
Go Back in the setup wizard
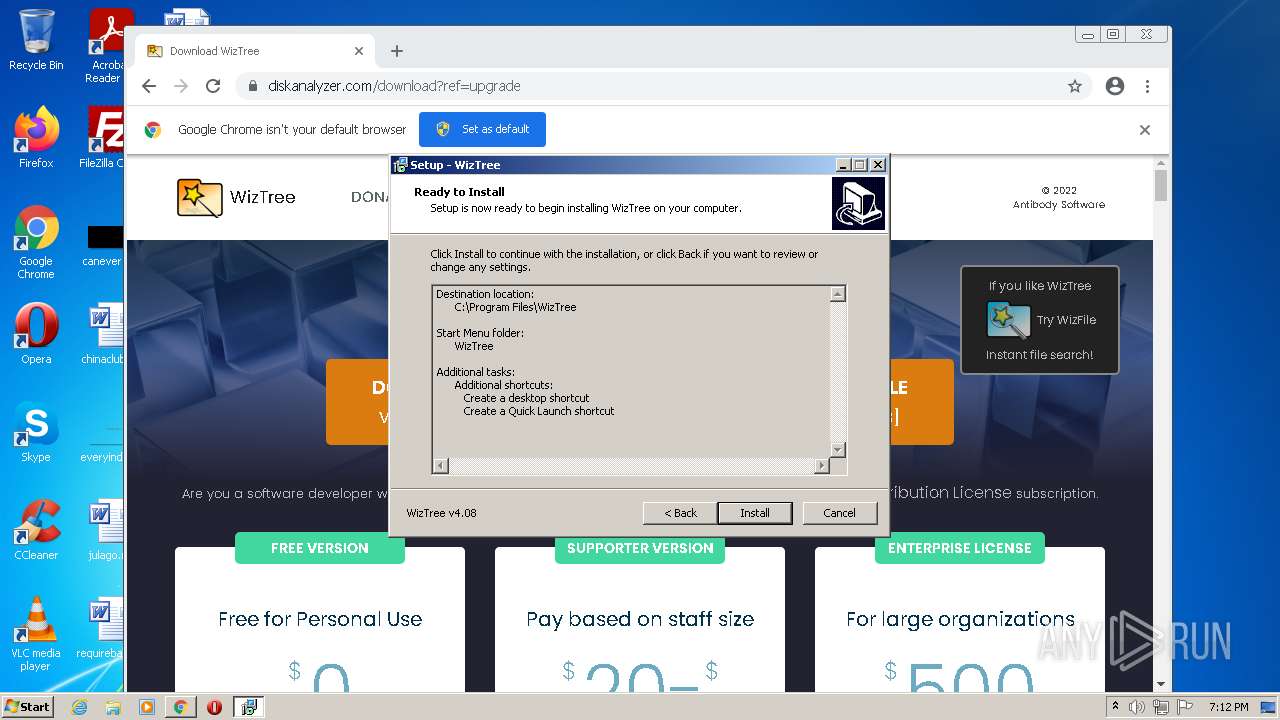tap(680, 513)
